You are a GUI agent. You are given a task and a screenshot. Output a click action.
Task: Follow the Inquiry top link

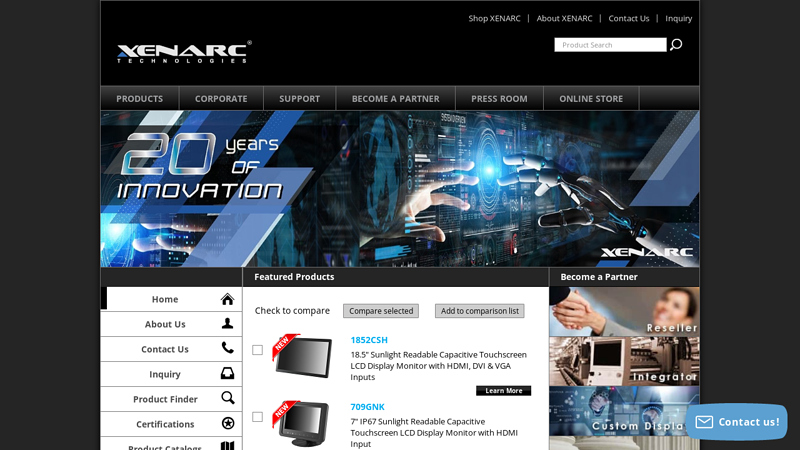[679, 18]
